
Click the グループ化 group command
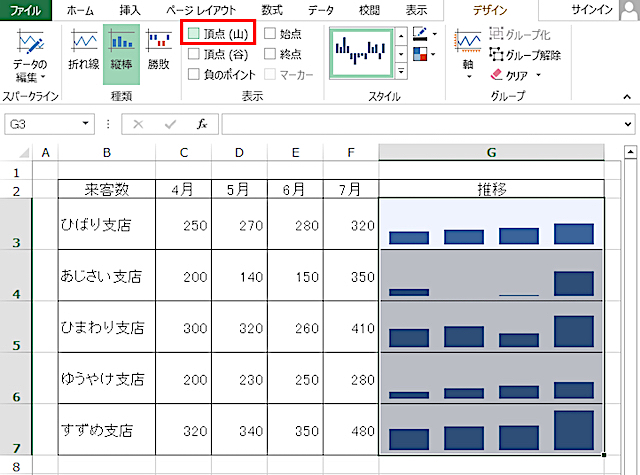(x=520, y=34)
